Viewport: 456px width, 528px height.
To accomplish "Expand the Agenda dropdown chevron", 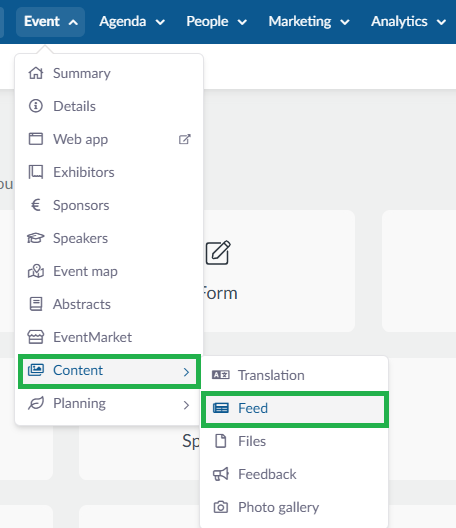I will 160,23.
